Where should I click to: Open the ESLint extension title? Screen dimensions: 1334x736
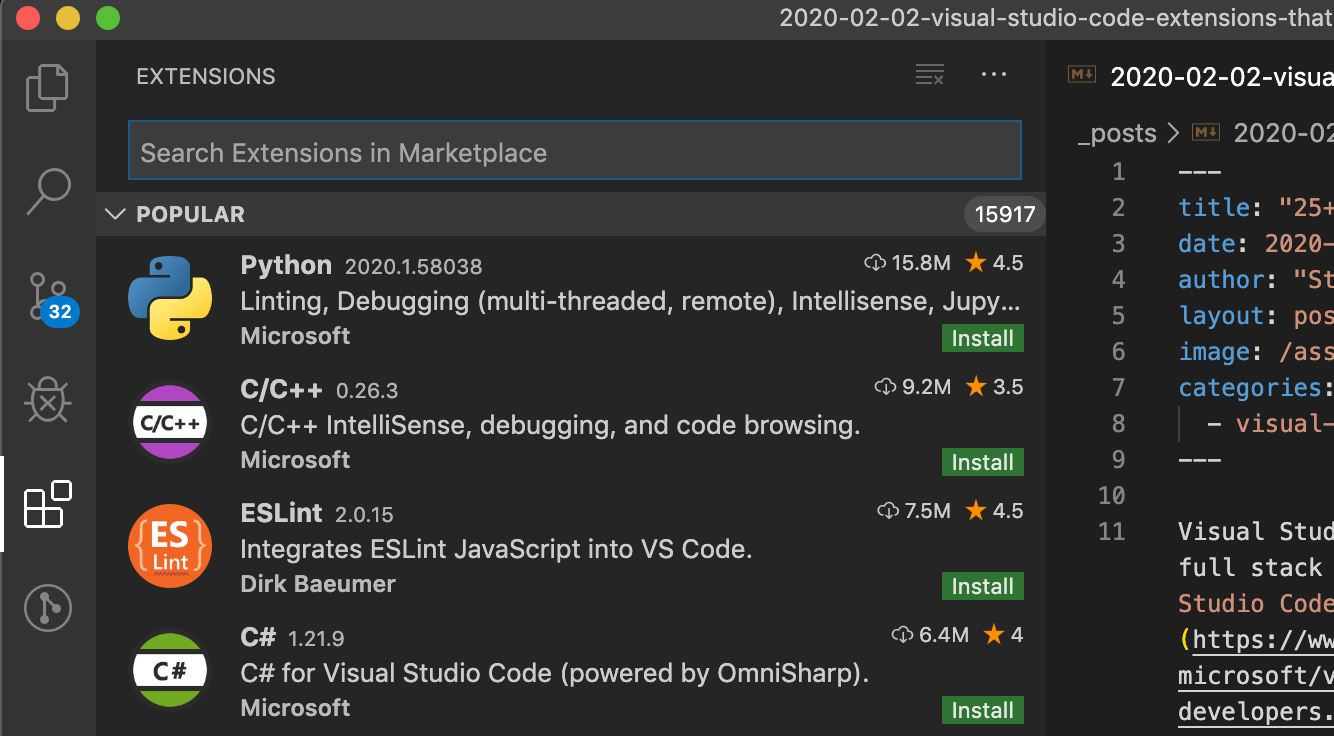pos(282,513)
